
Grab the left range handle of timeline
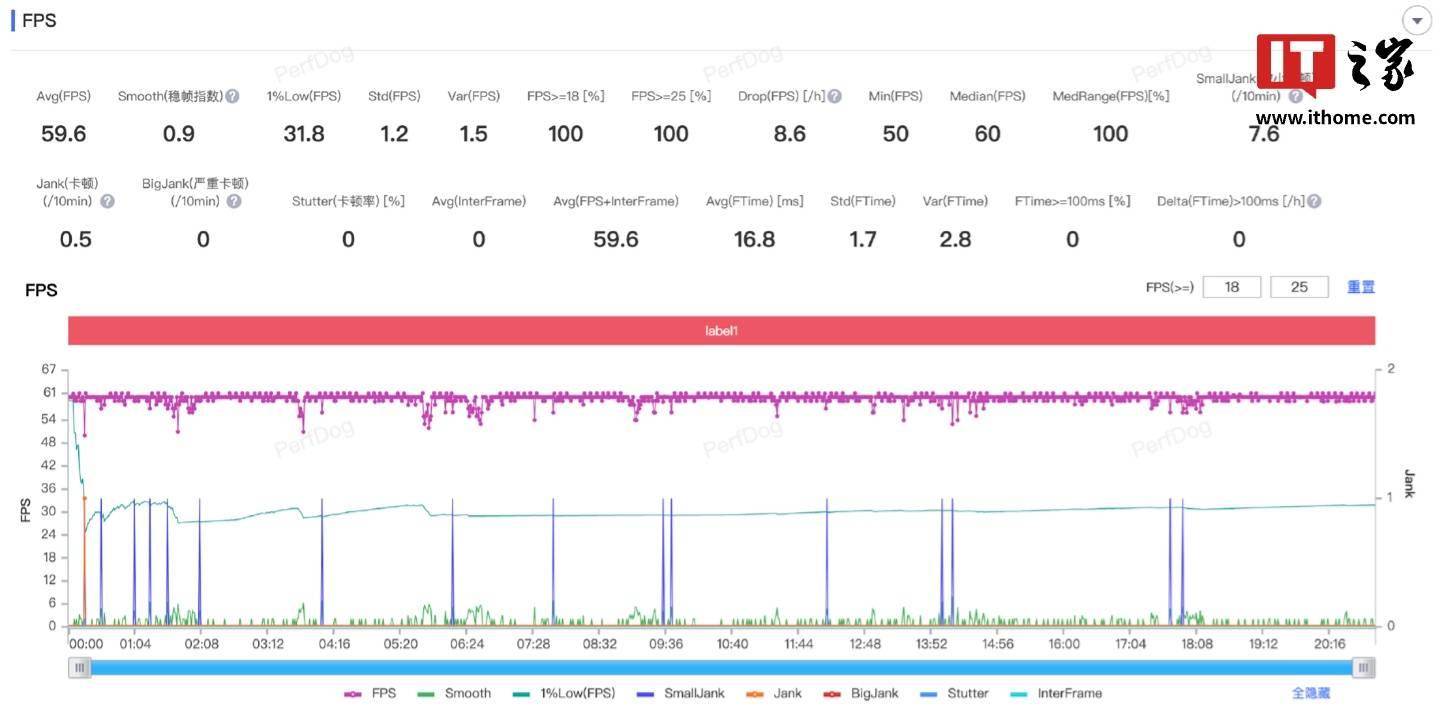[x=80, y=667]
